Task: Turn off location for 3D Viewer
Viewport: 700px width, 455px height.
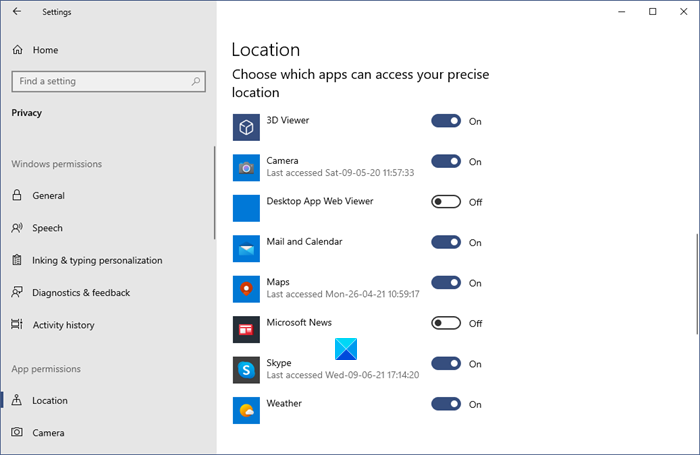Action: 446,121
